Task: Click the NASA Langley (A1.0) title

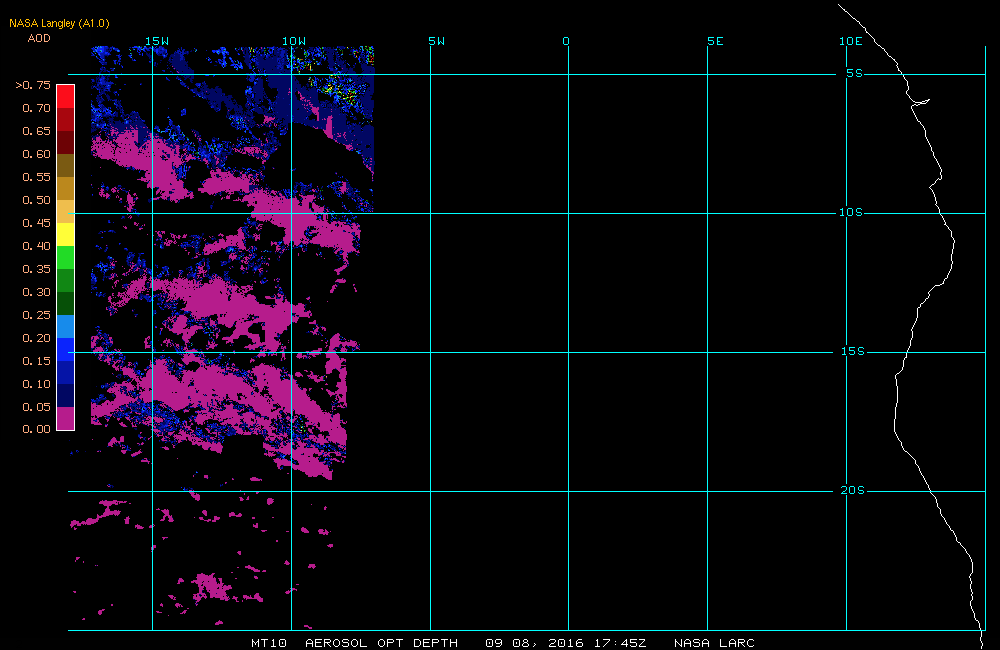Action: click(x=59, y=24)
